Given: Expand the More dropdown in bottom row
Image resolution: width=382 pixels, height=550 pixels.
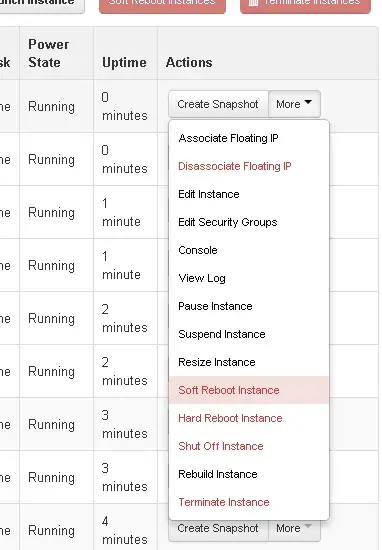Looking at the screenshot, I should 294,530.
